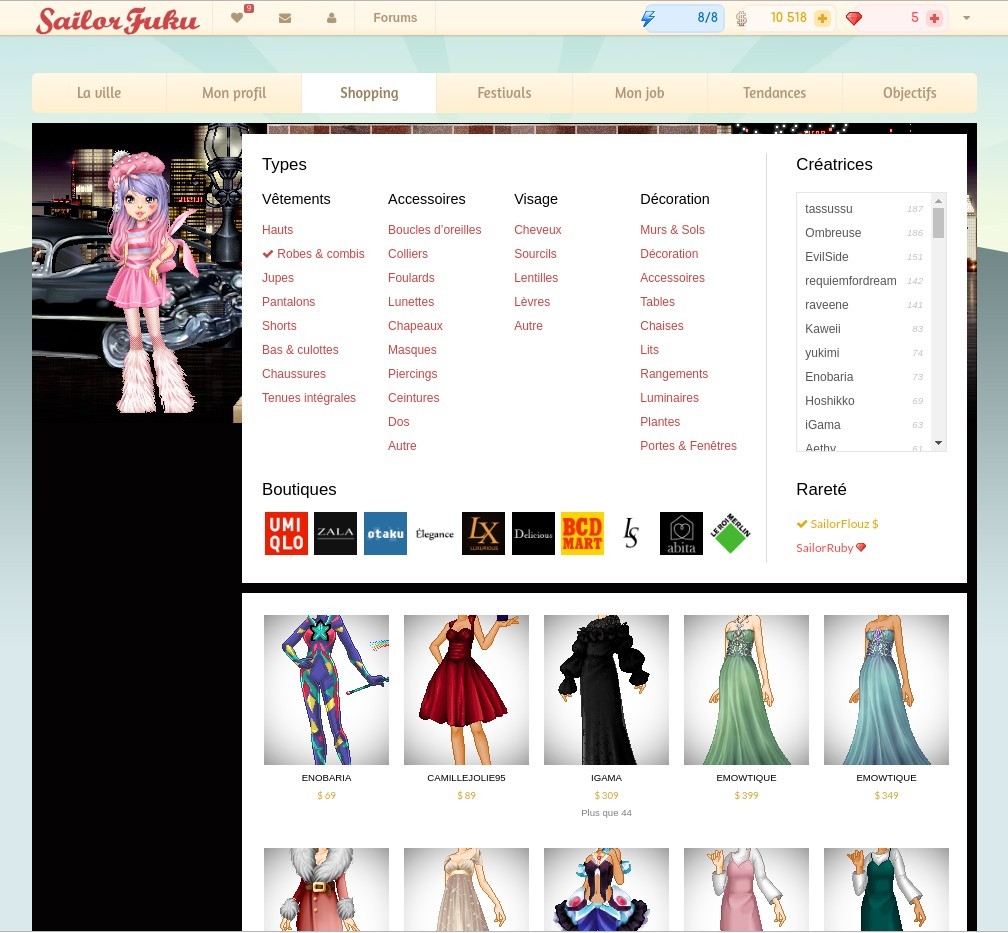The width and height of the screenshot is (1008, 933).
Task: Open the Mon job tab
Action: [639, 93]
